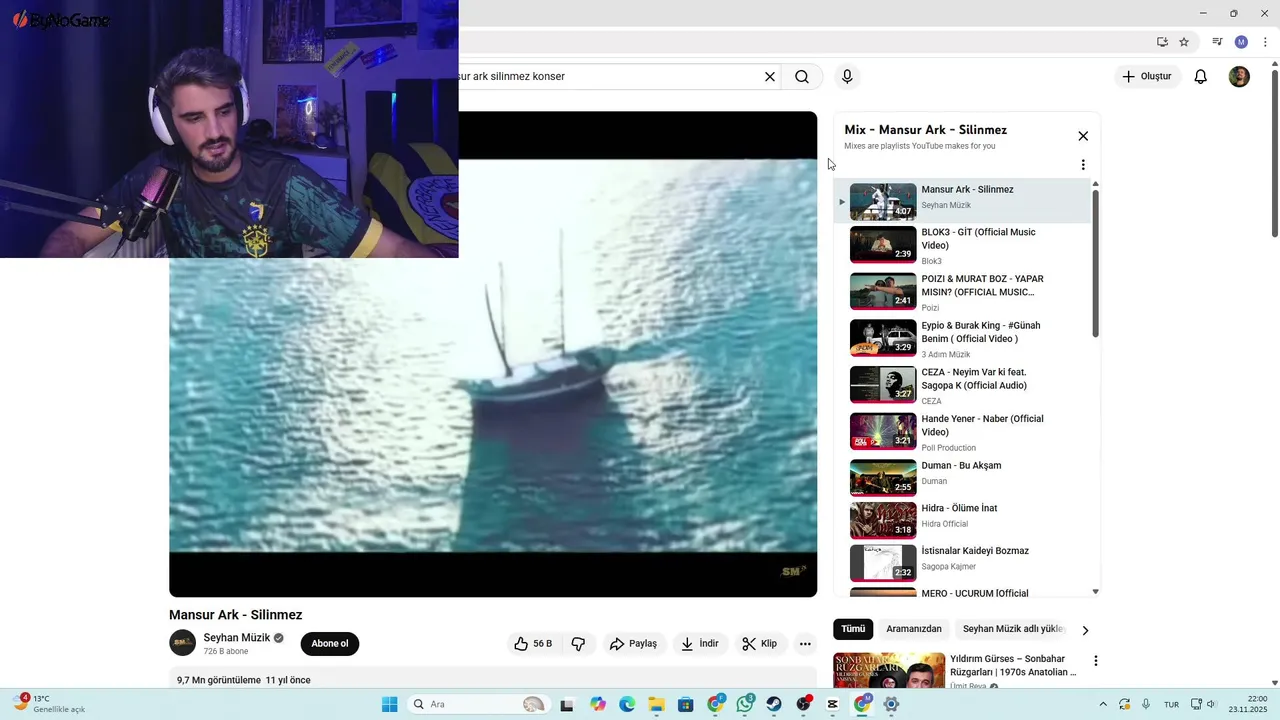Play Hidra - Ölüme İnat
Image resolution: width=1280 pixels, height=720 pixels.
(x=964, y=520)
